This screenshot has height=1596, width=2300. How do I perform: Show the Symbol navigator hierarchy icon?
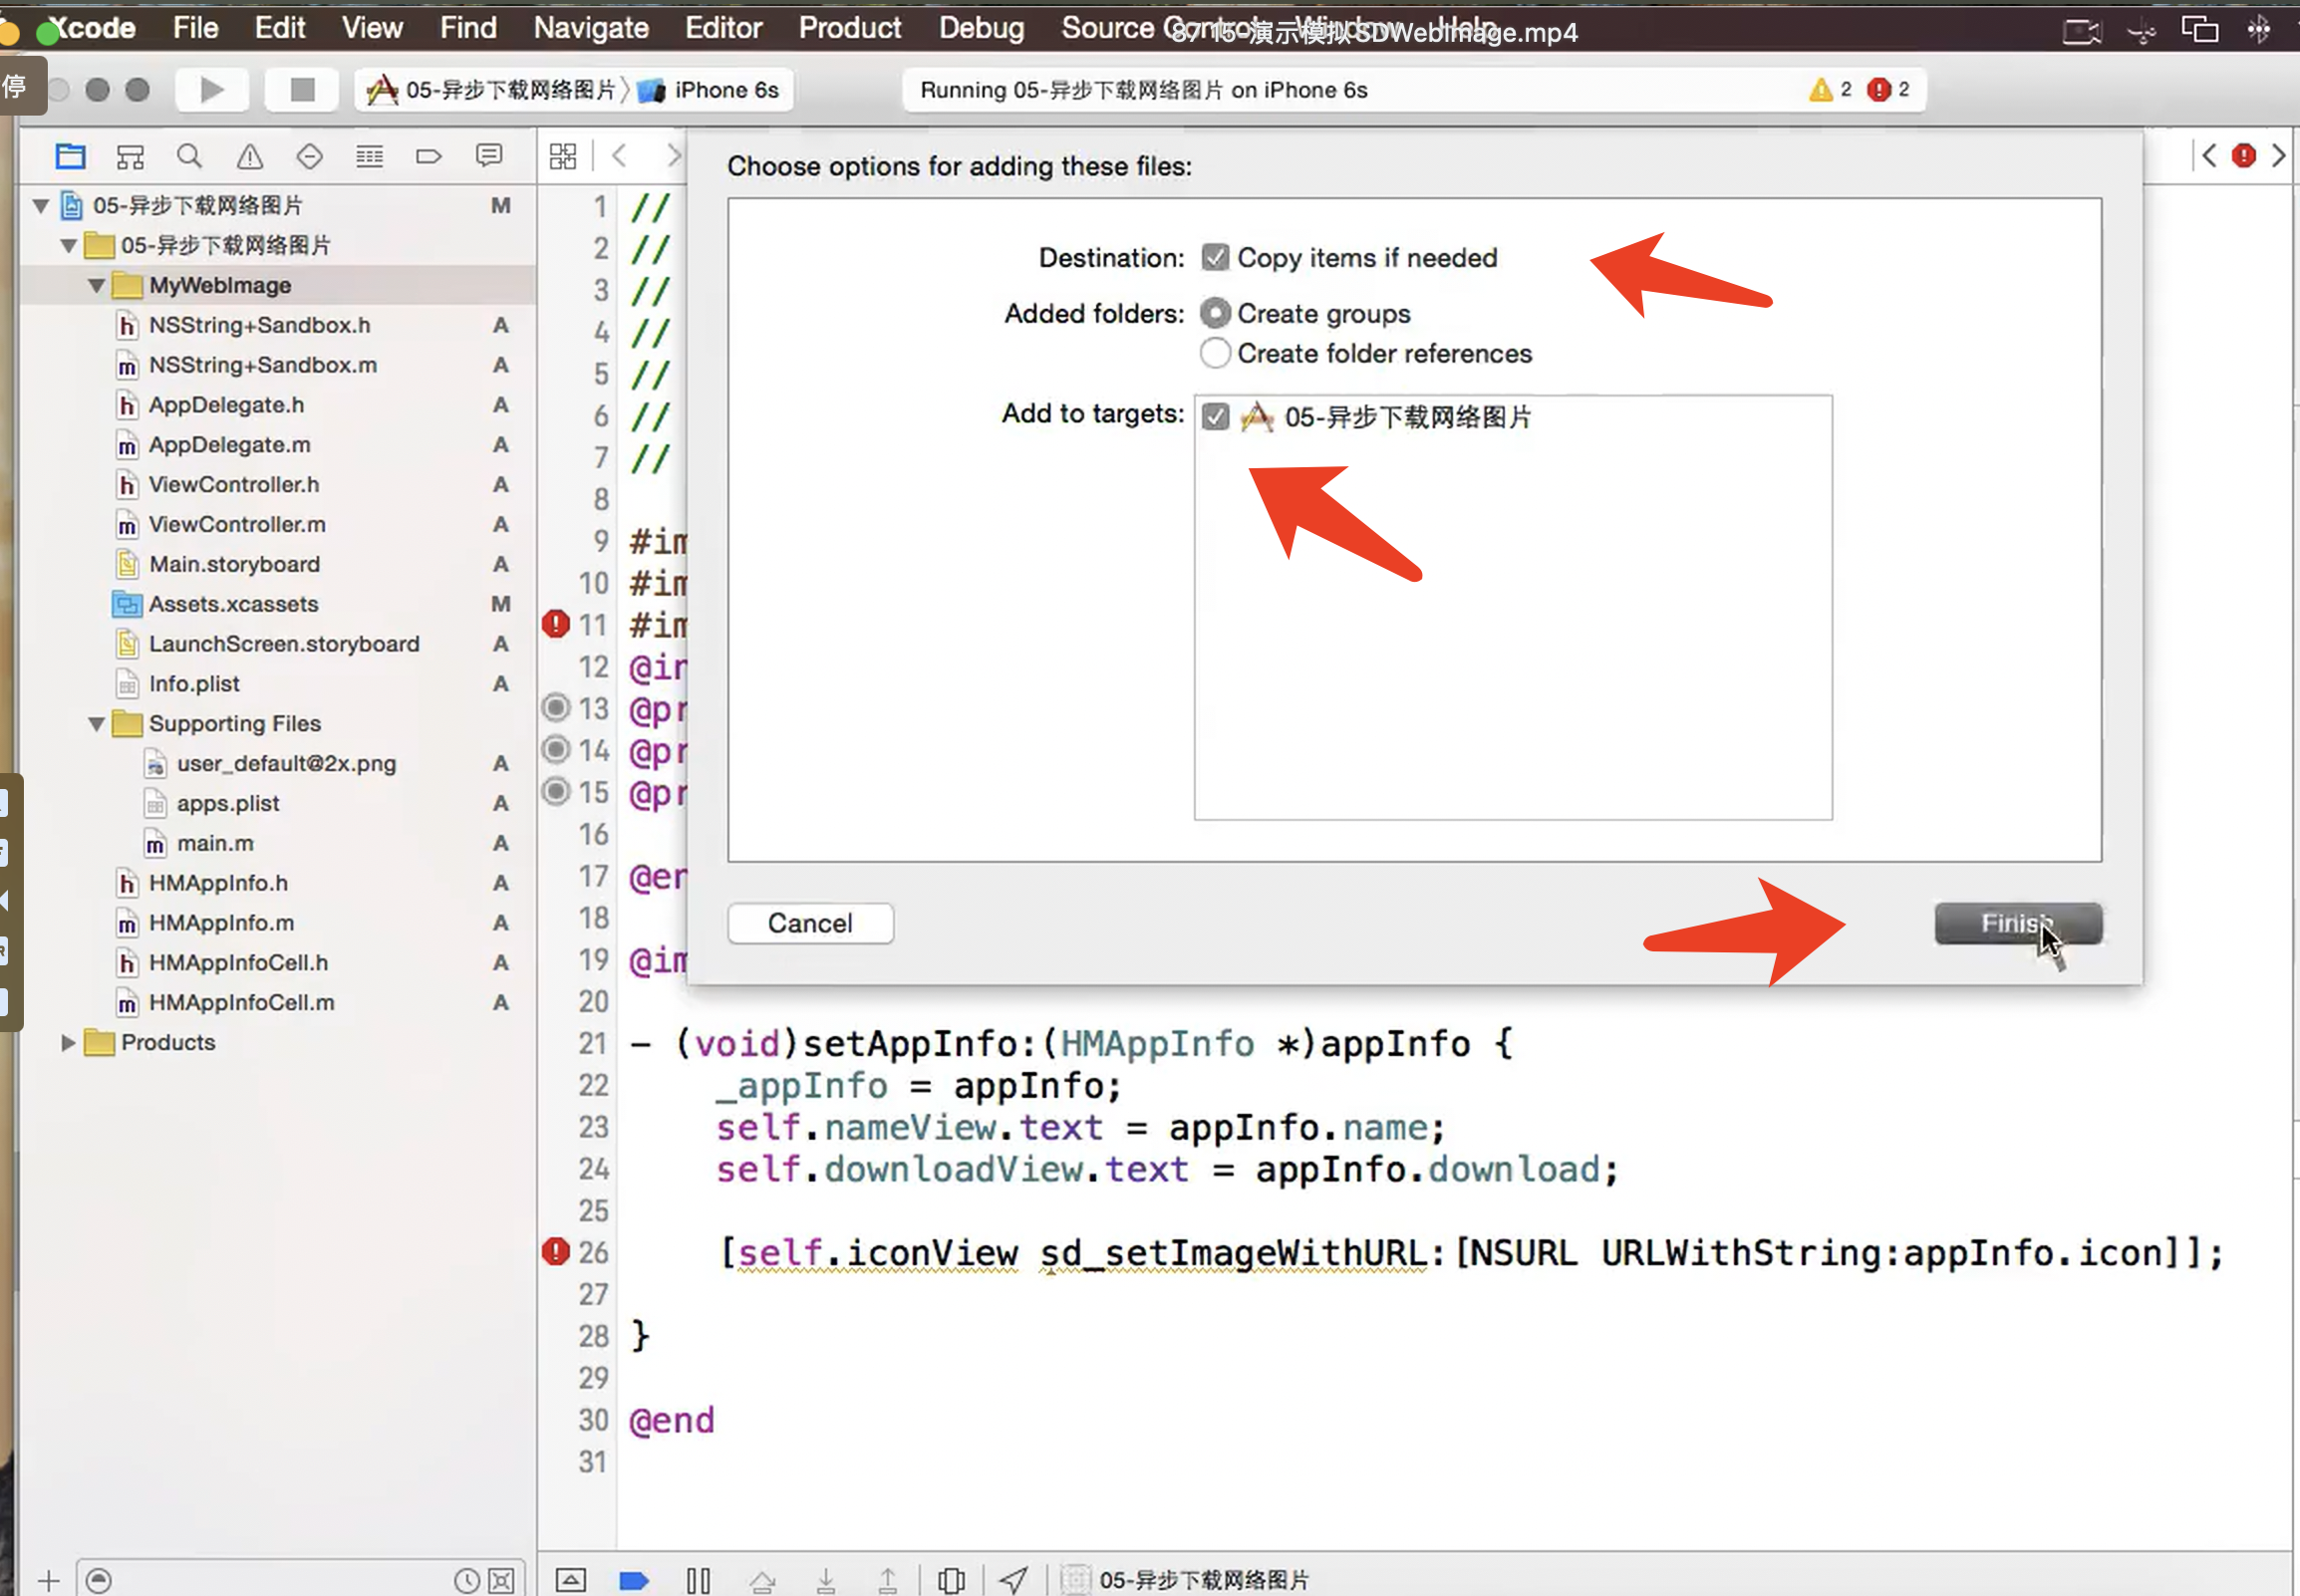click(x=130, y=156)
